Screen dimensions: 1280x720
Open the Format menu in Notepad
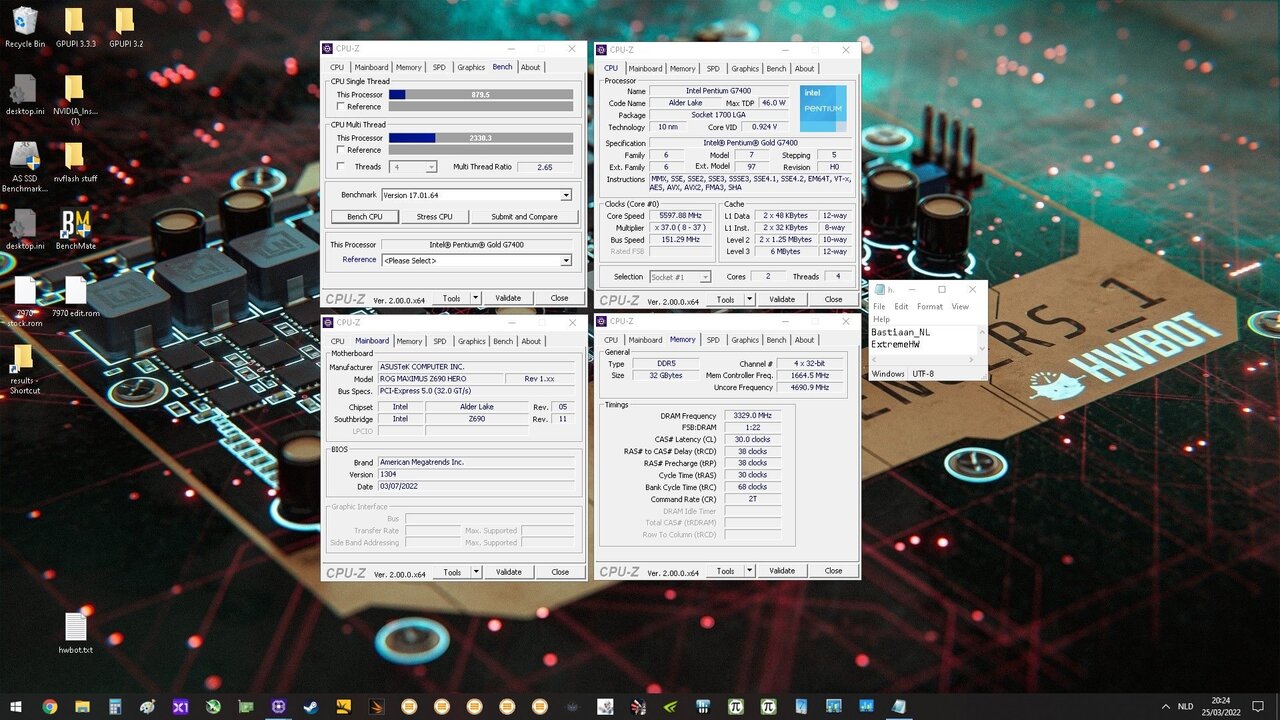coord(929,307)
